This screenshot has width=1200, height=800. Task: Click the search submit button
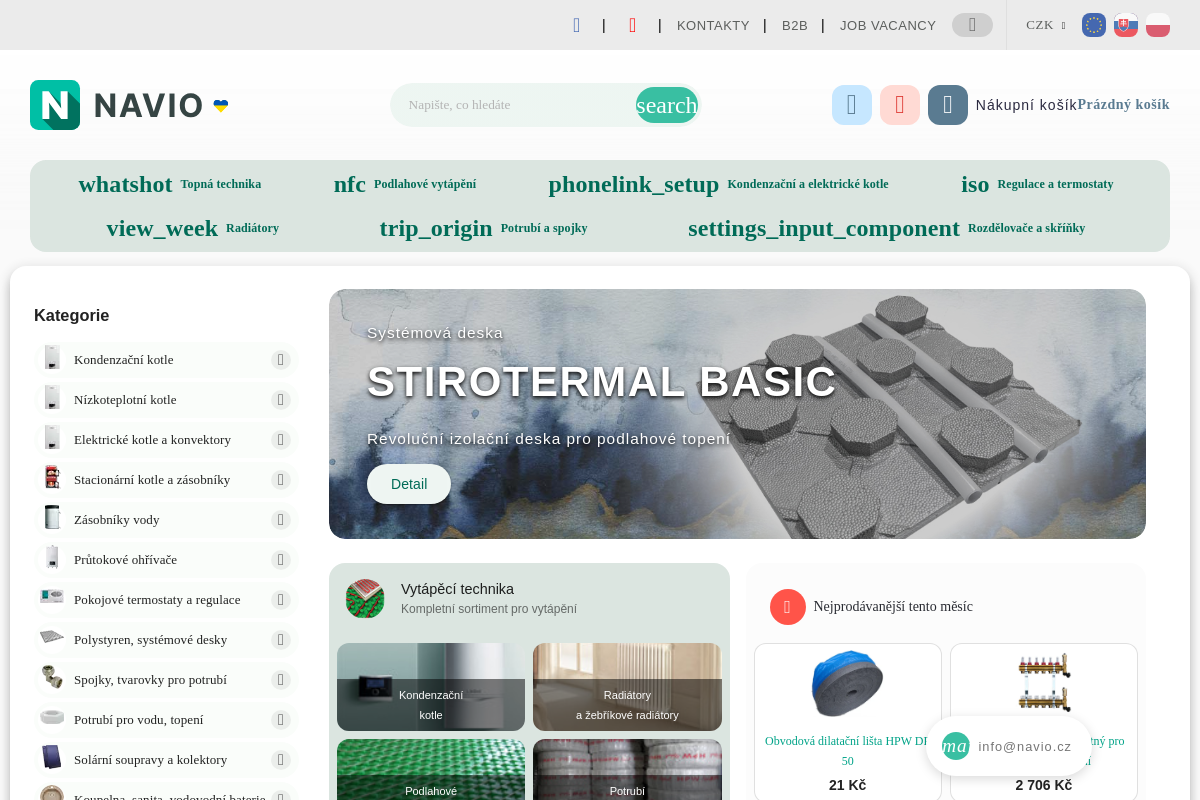tap(667, 105)
